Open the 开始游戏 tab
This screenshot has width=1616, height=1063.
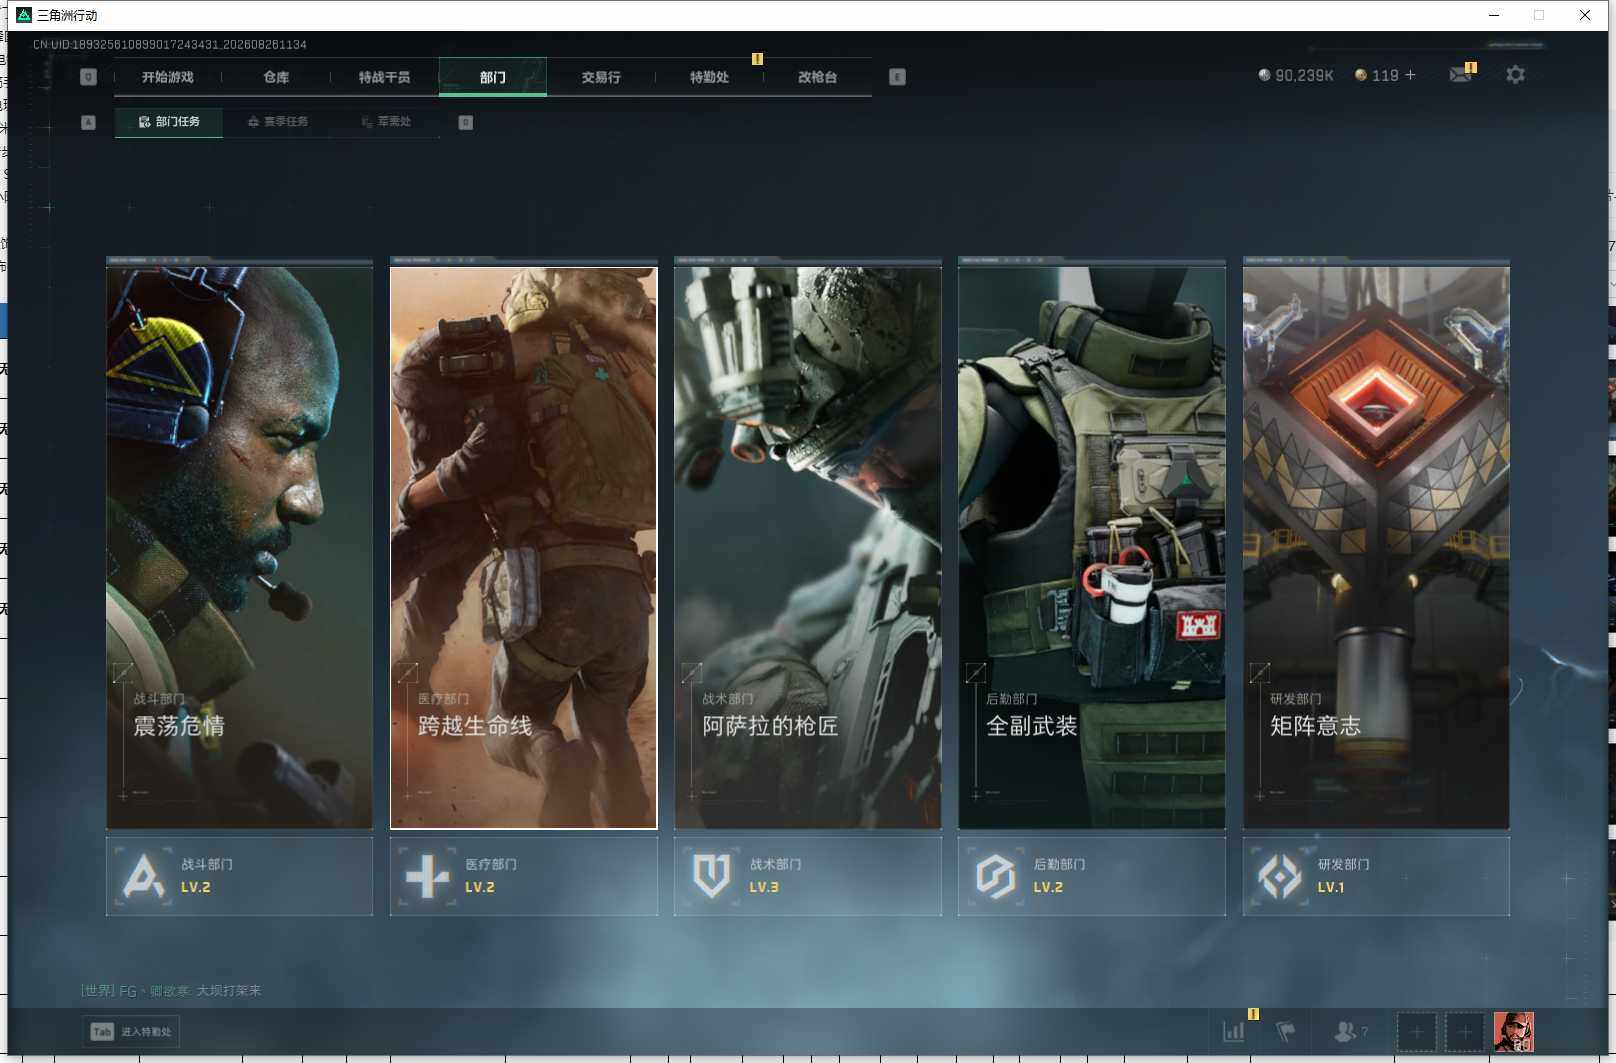[168, 77]
